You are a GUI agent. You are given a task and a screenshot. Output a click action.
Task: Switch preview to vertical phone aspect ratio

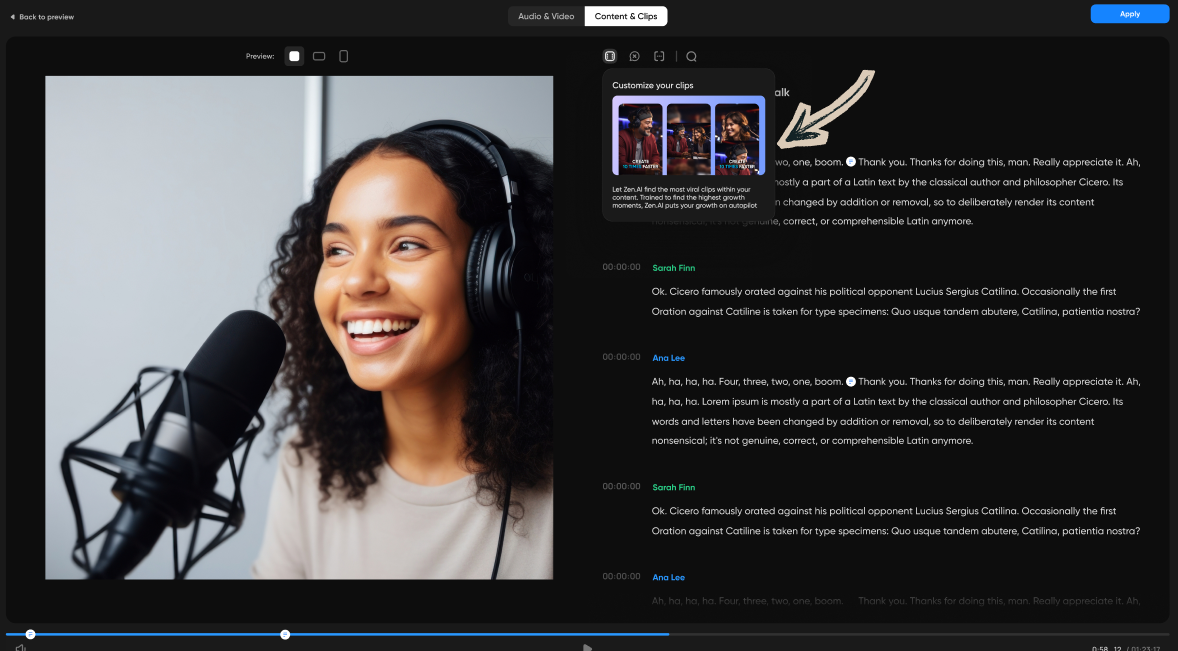click(343, 56)
